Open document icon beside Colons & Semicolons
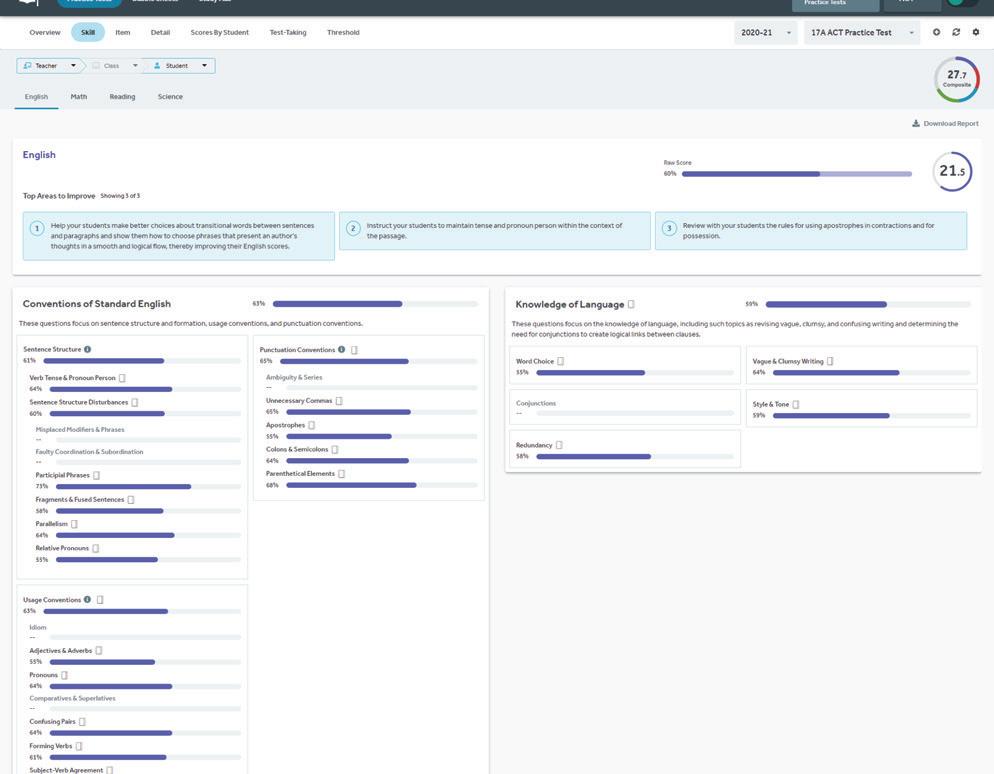This screenshot has height=774, width=994. point(335,449)
